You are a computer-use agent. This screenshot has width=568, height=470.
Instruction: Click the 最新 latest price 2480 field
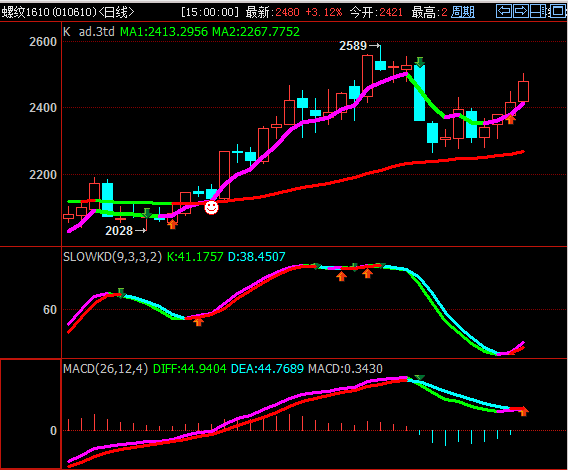(x=273, y=12)
